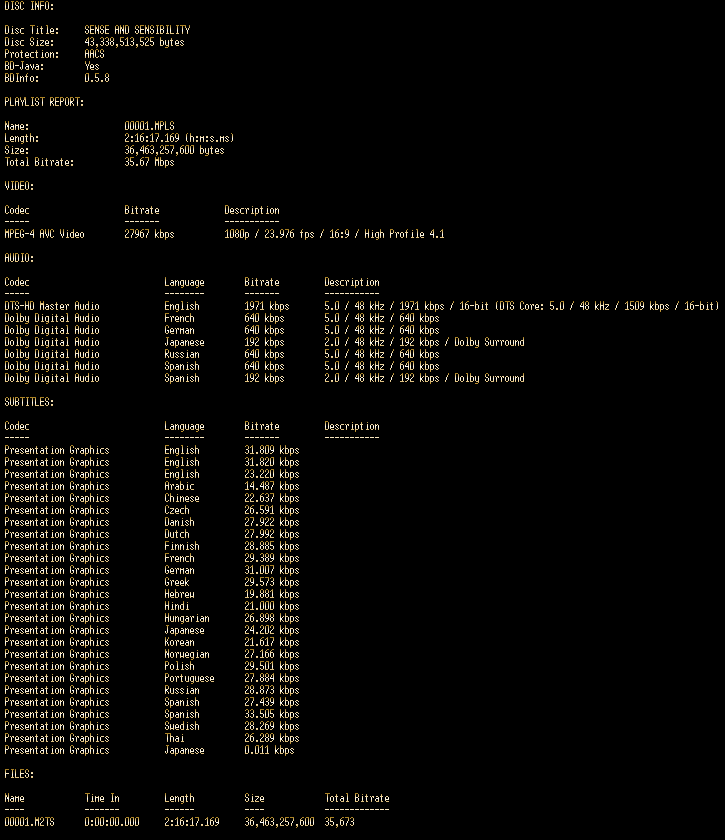Select the AACS protection value

94,54
